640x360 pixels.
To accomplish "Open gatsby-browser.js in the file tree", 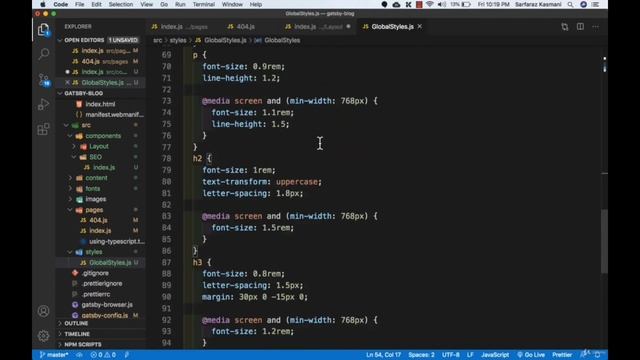I will (107, 304).
